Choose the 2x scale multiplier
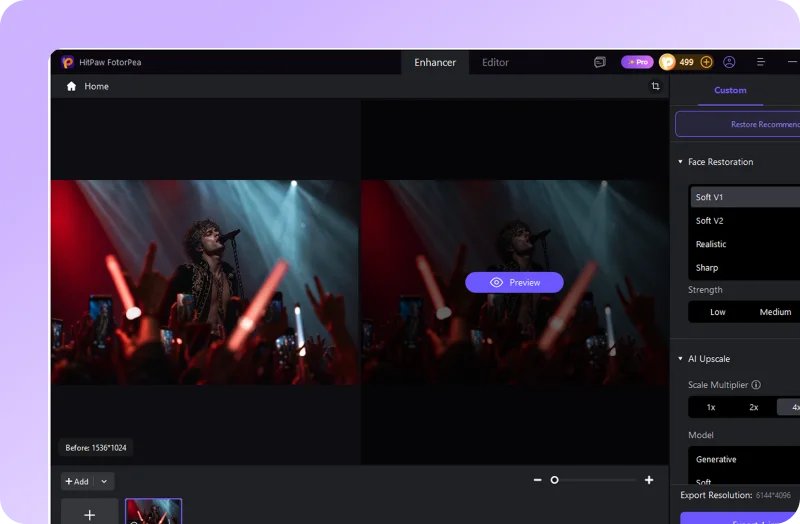The width and height of the screenshot is (800, 524). coord(754,407)
